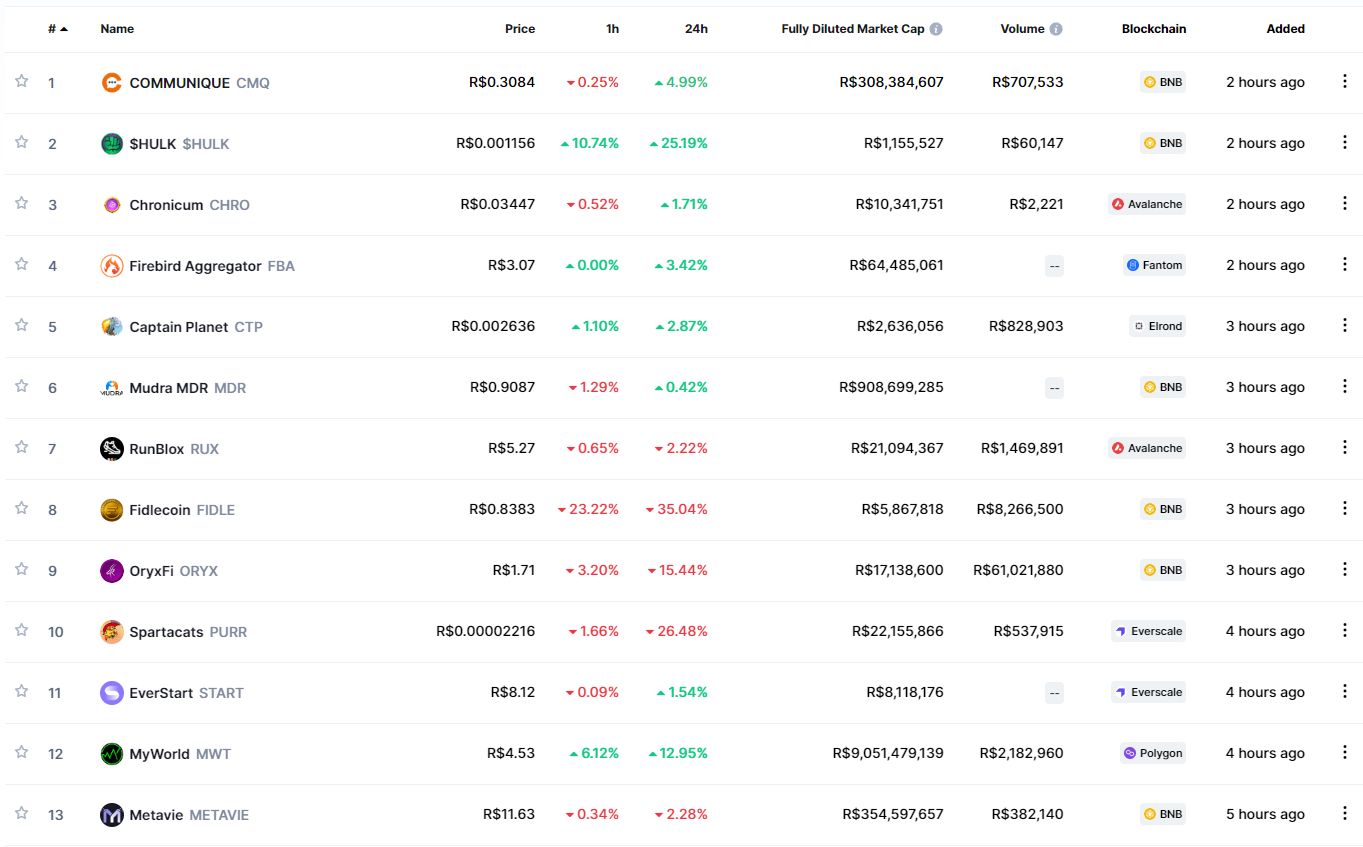Click the OryxFi purple logo
Image resolution: width=1363 pixels, height=847 pixels.
pyautogui.click(x=112, y=570)
